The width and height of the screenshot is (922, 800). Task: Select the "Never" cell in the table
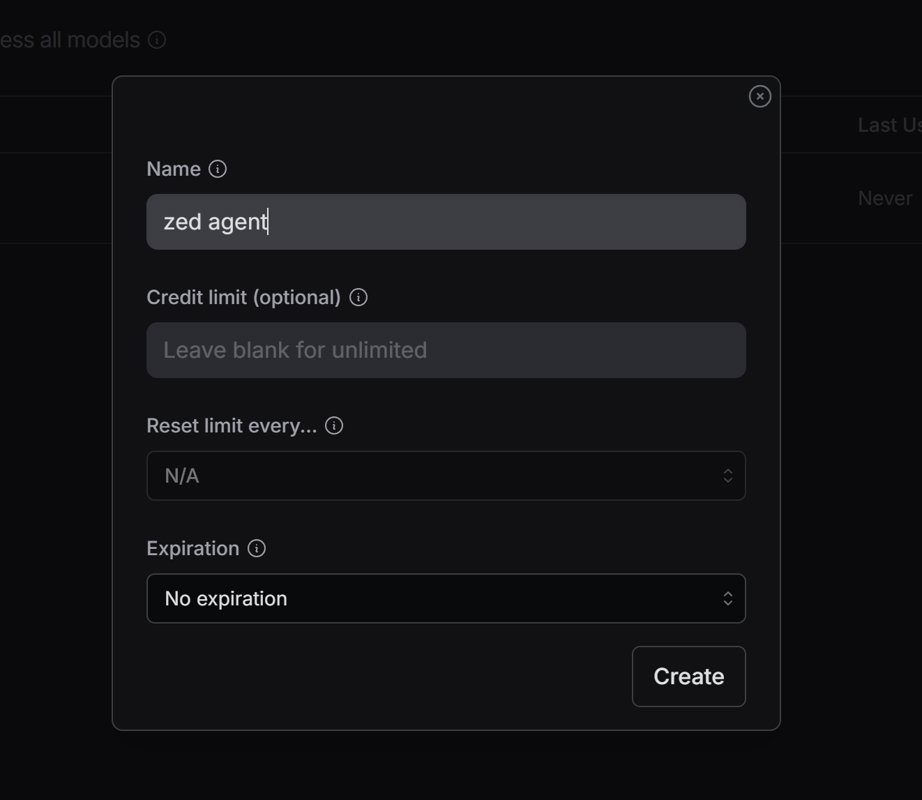pos(884,198)
